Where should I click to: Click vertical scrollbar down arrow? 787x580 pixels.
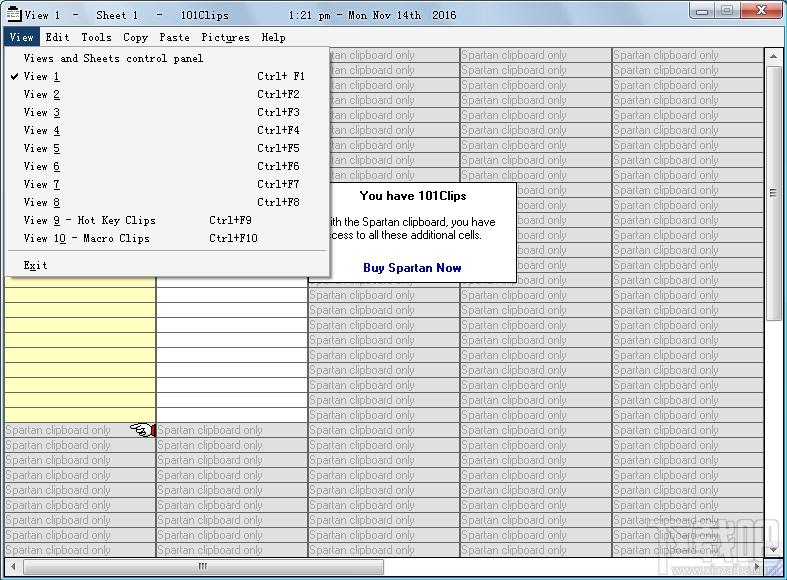pos(773,549)
